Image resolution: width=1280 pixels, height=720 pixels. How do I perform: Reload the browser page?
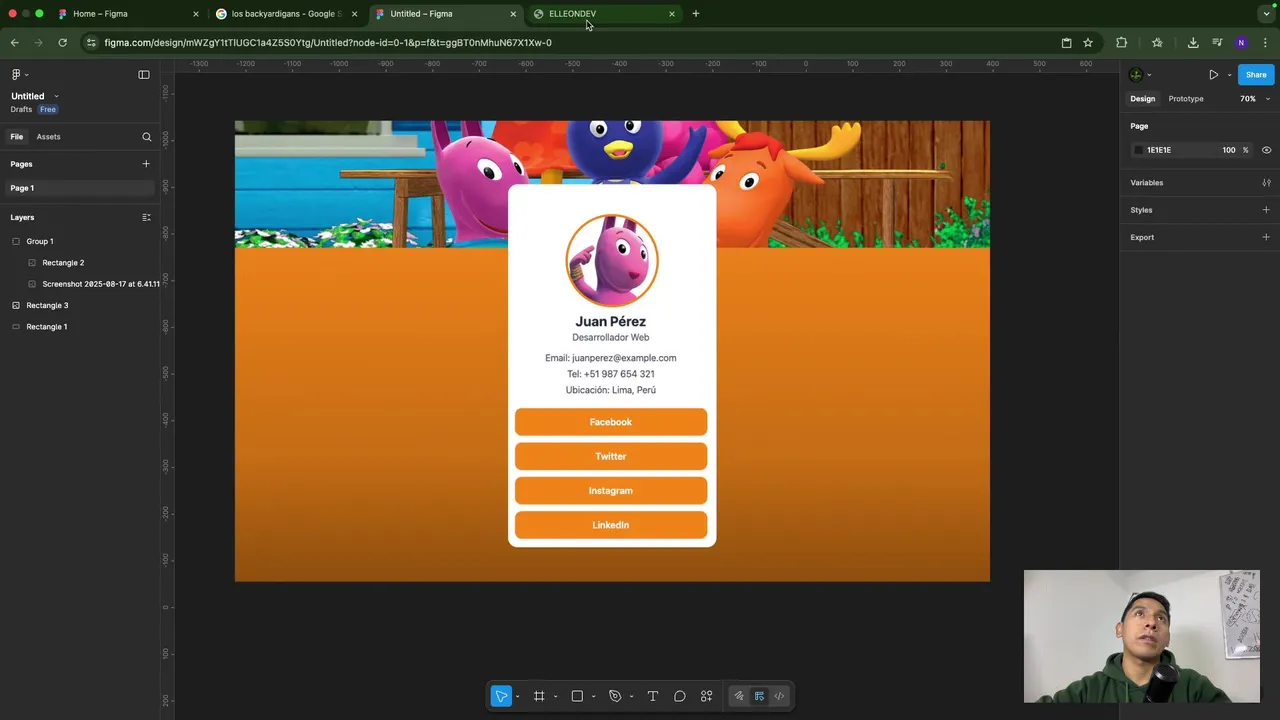point(62,42)
